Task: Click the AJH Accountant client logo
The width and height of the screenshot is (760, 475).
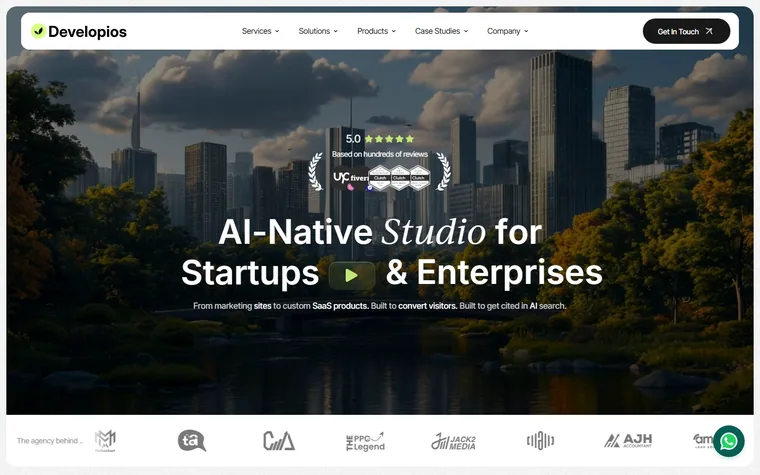Action: 628,441
